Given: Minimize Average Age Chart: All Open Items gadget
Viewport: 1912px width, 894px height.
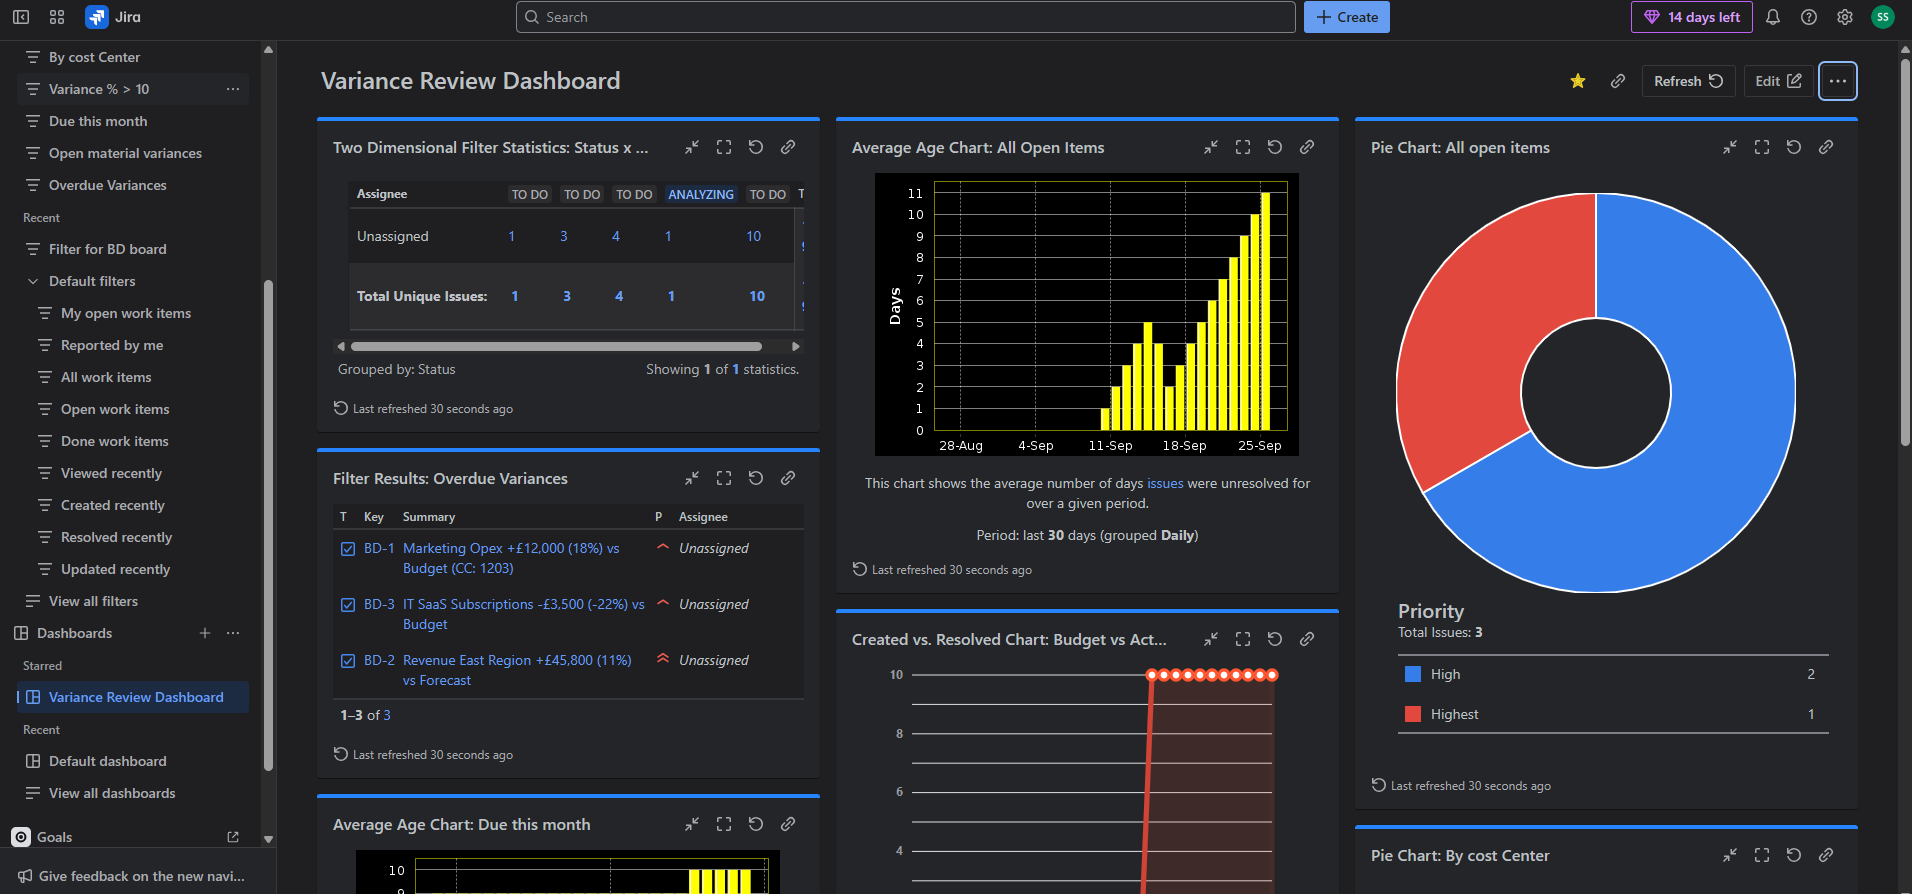Looking at the screenshot, I should click(x=1211, y=147).
